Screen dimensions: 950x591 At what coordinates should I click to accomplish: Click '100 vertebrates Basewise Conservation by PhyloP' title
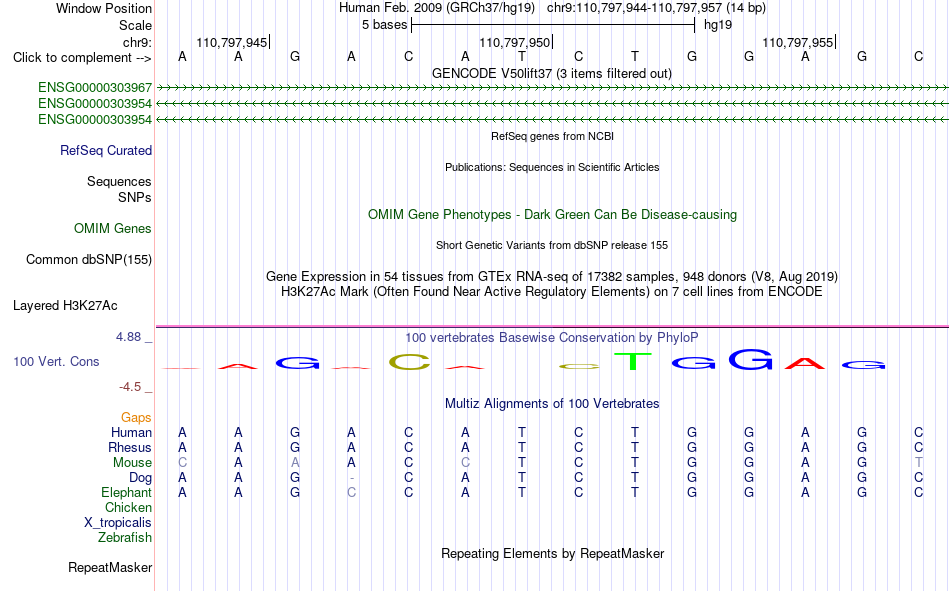(x=552, y=338)
